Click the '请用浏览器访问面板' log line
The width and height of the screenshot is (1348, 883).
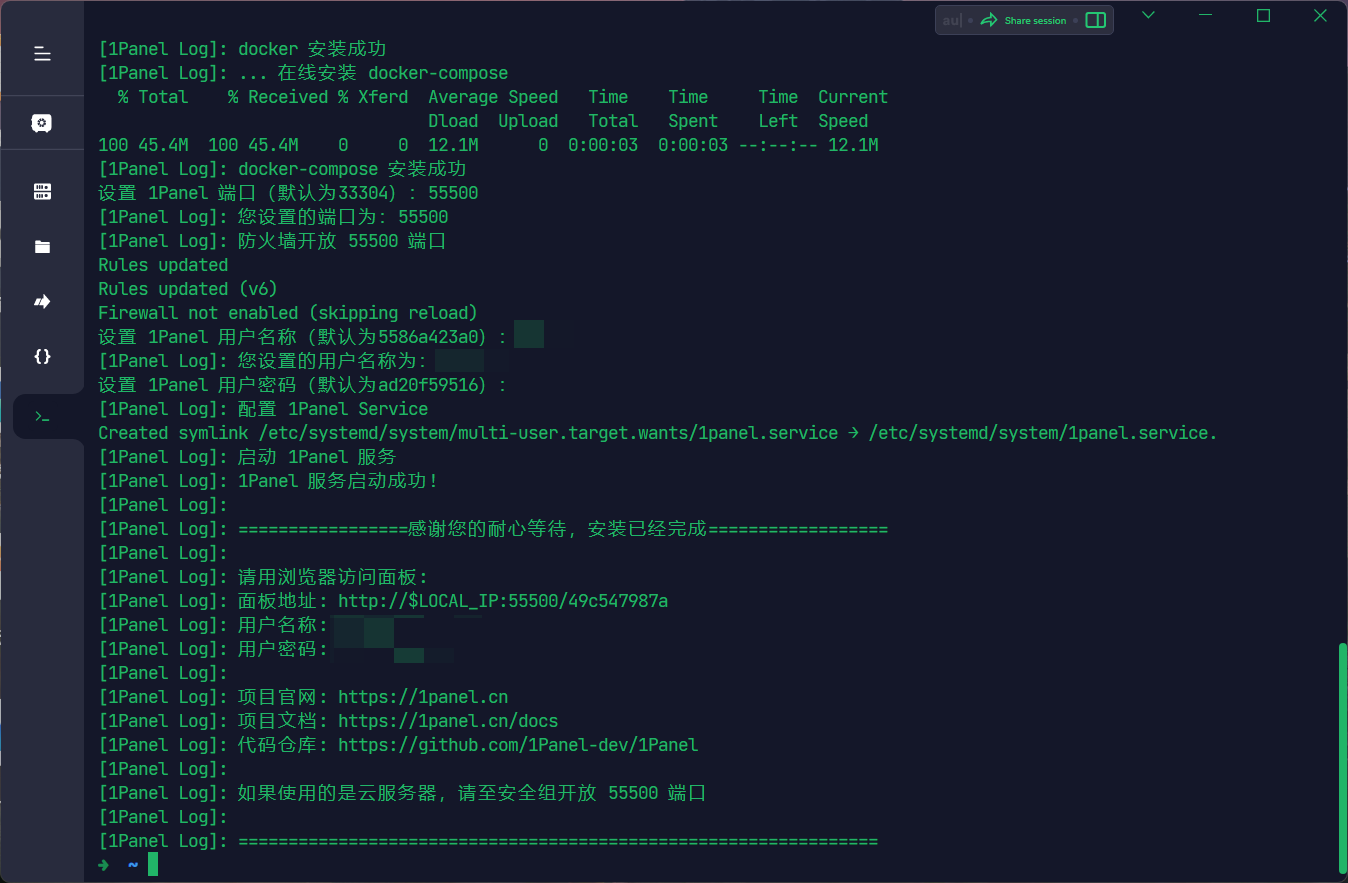coord(264,577)
